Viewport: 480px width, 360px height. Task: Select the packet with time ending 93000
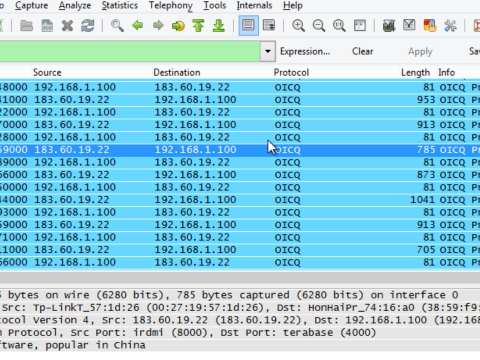[240, 212]
